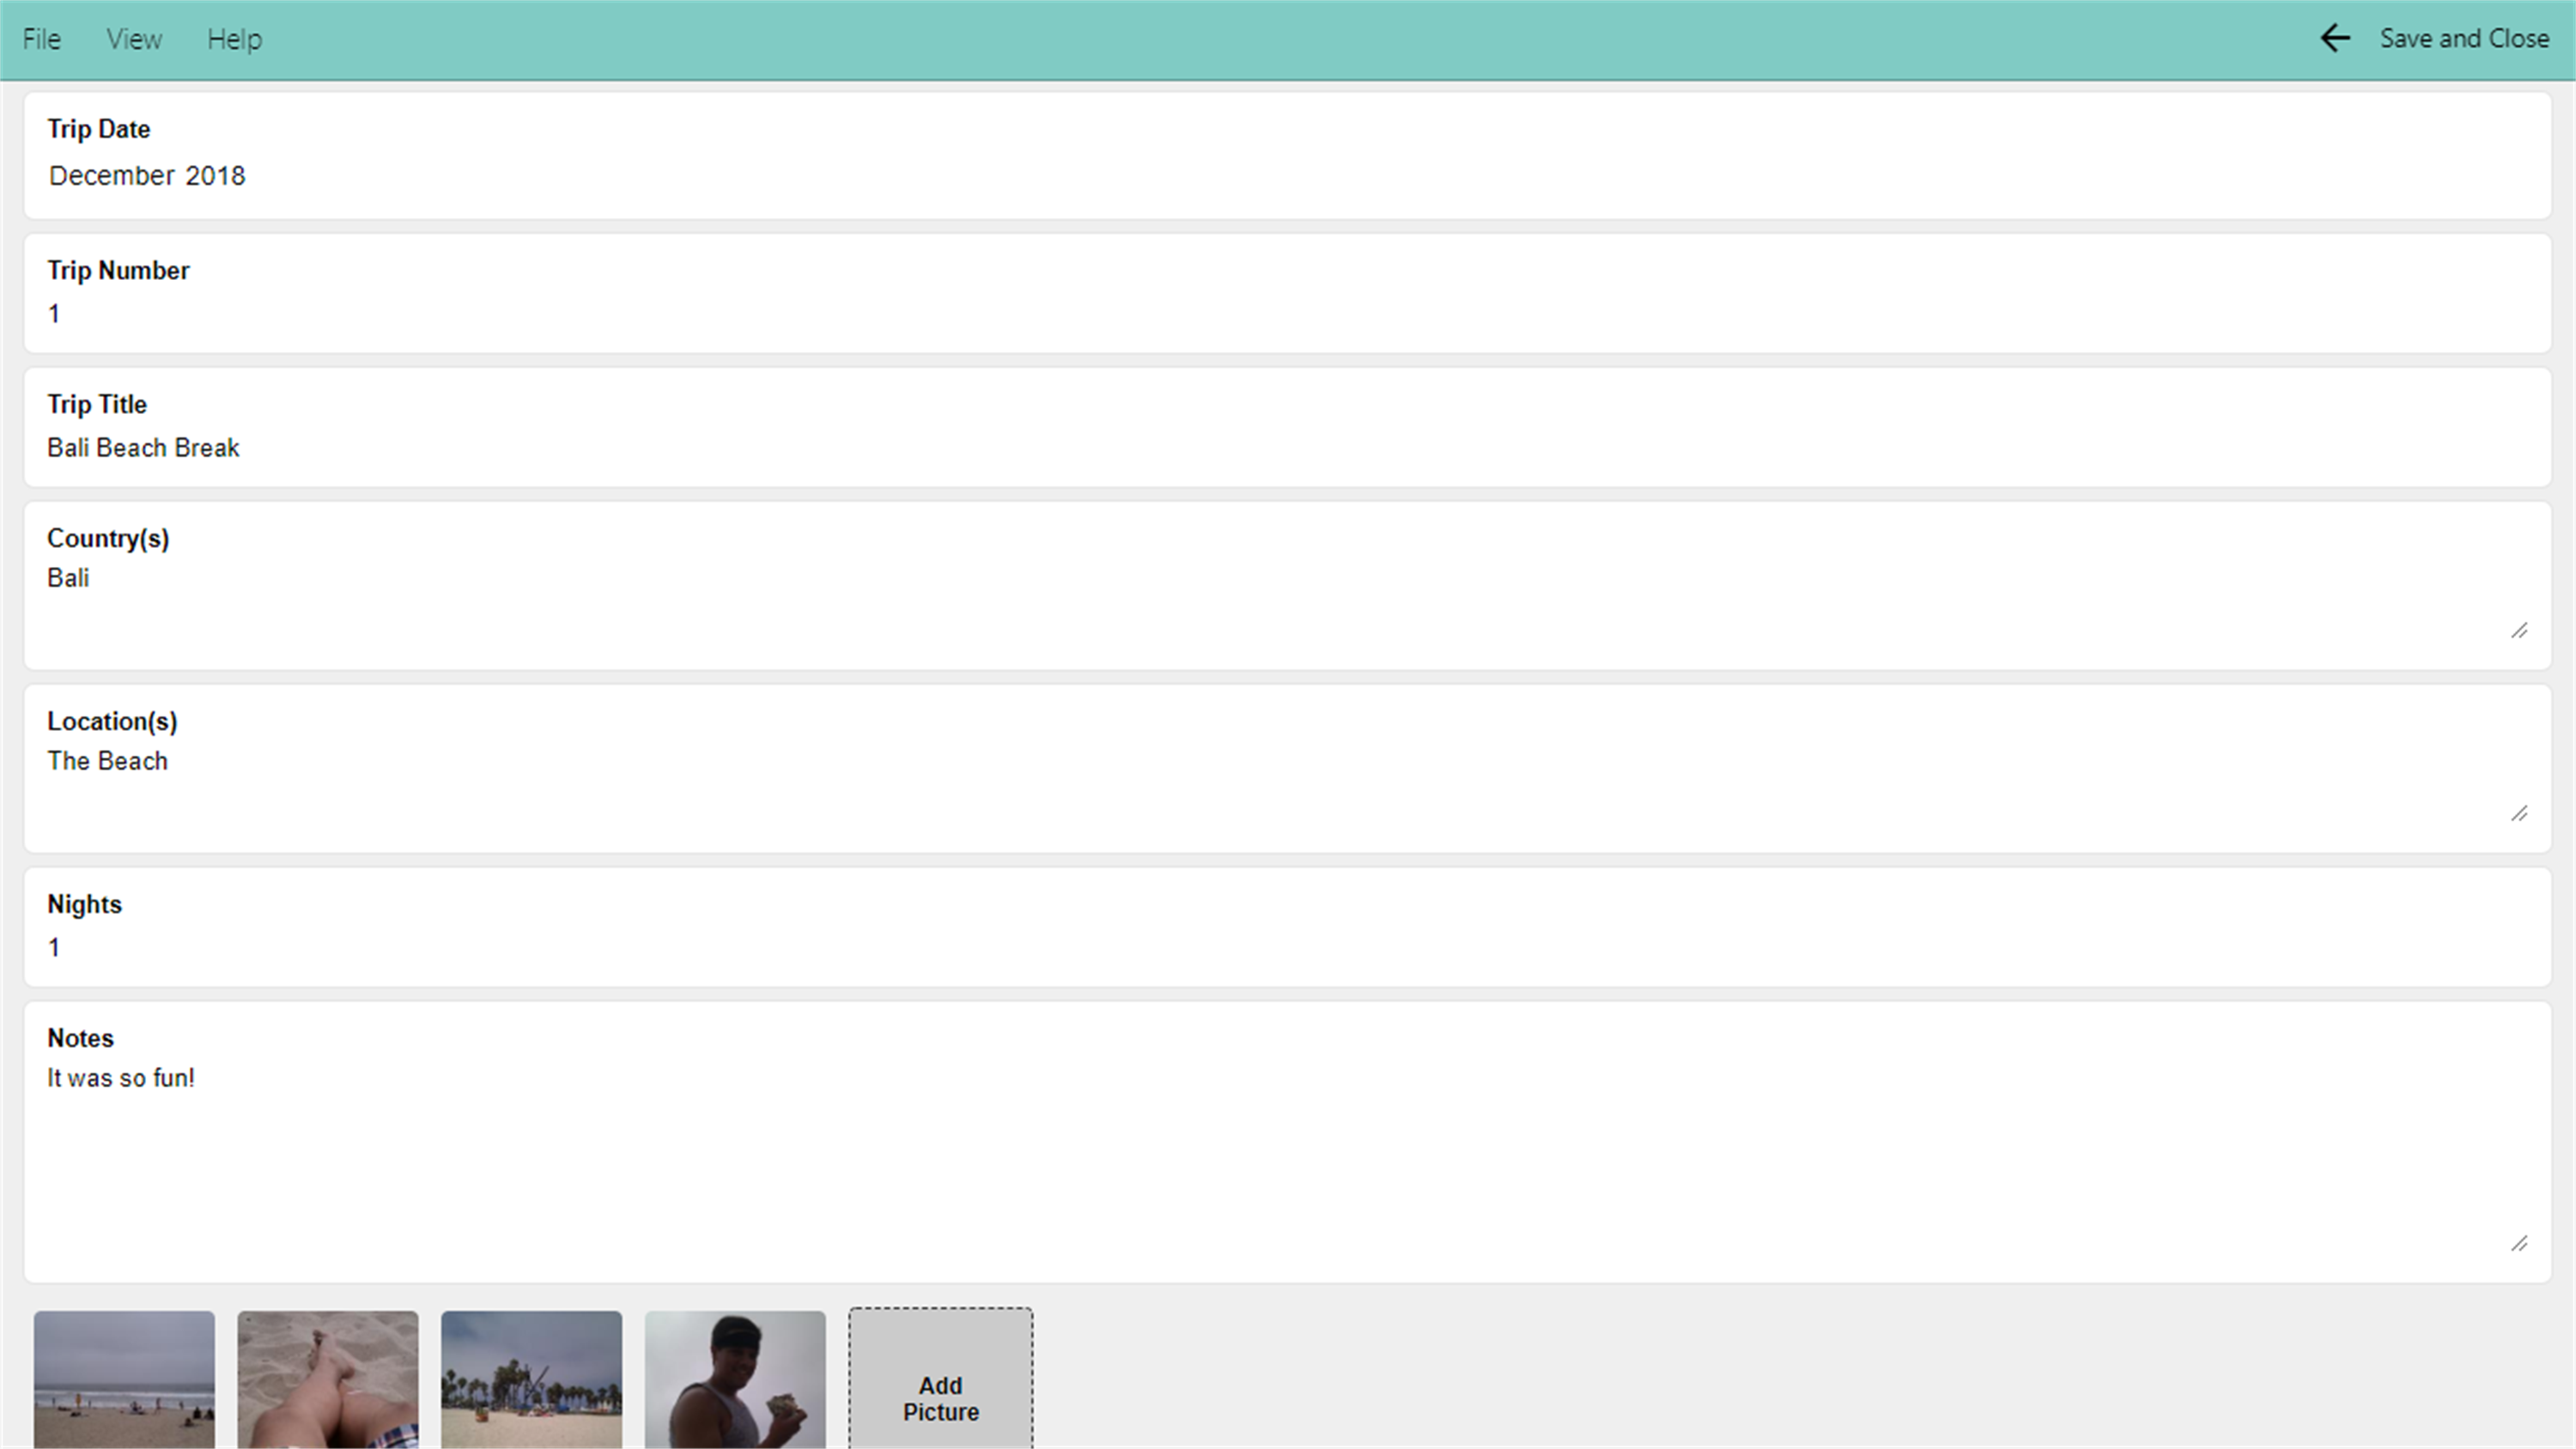The image size is (2576, 1449).
Task: Click the Trip Title field Bali Beach Break
Action: [x=1286, y=448]
